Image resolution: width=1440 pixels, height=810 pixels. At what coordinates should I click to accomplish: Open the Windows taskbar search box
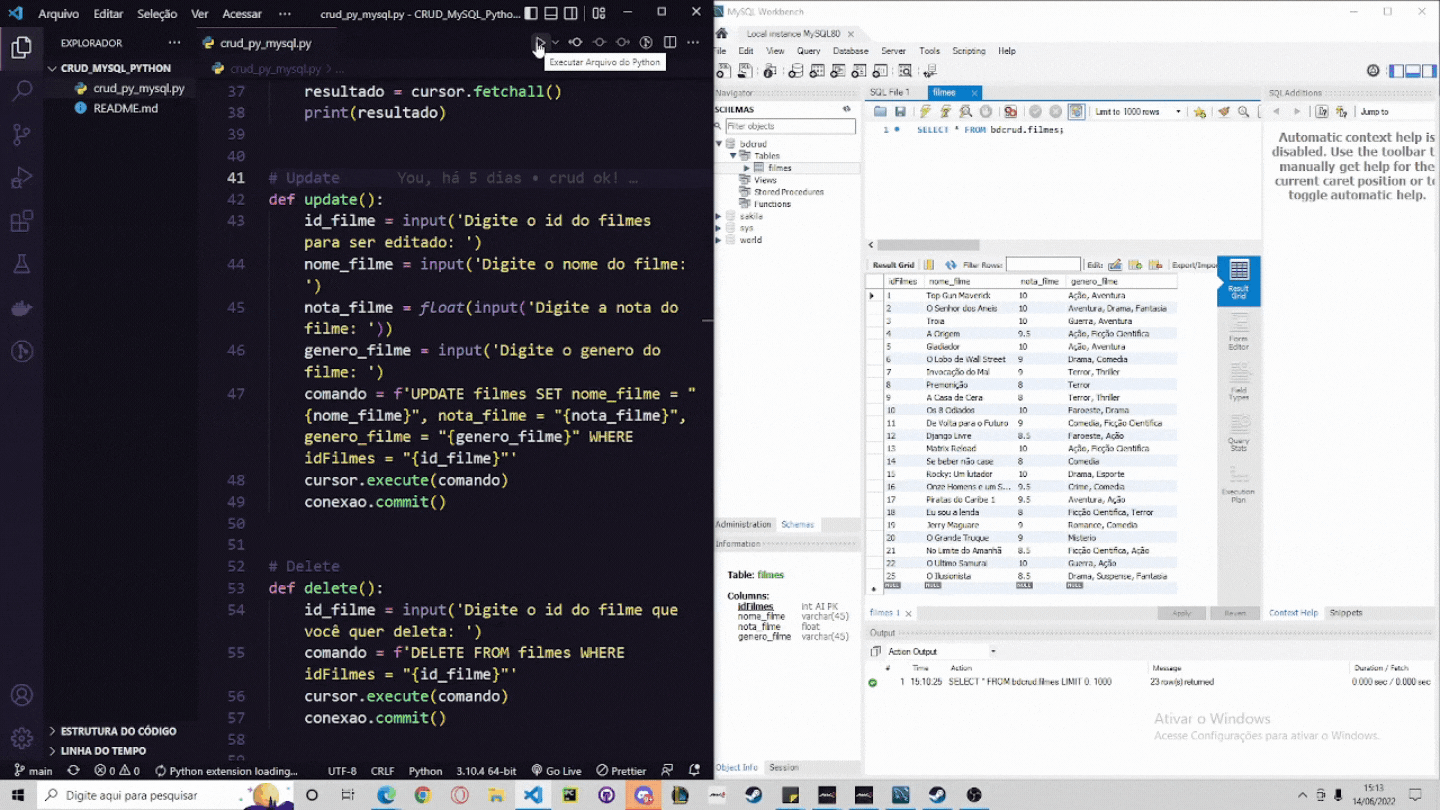coord(165,795)
